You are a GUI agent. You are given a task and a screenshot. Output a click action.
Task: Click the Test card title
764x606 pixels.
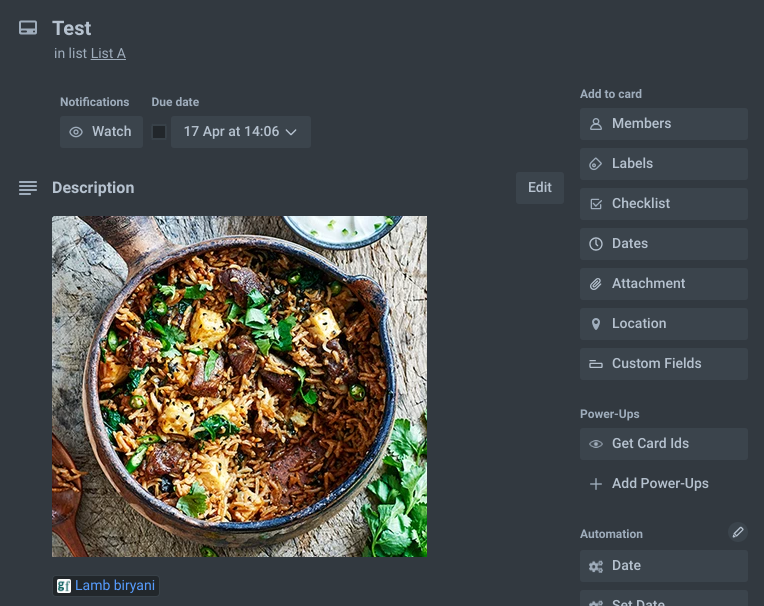tap(72, 28)
